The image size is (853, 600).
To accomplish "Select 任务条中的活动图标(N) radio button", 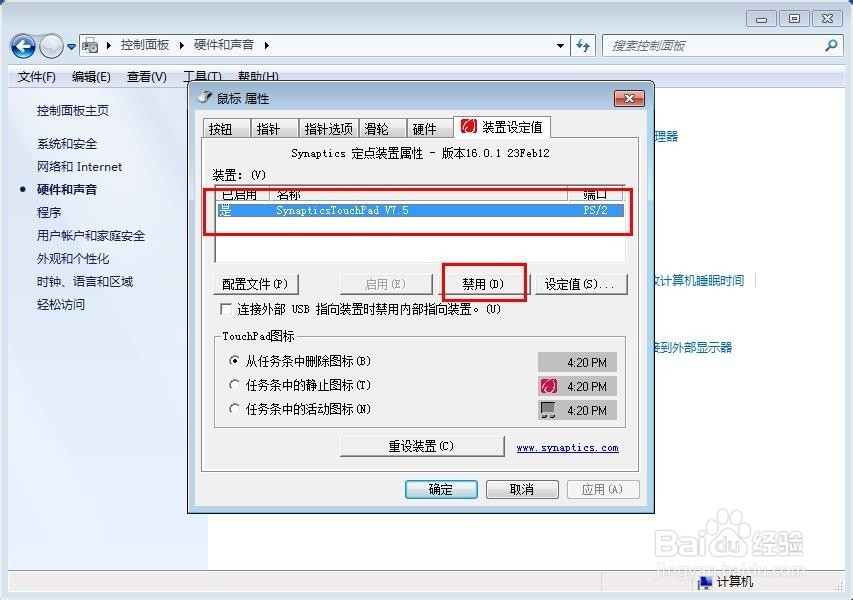I will click(x=234, y=409).
